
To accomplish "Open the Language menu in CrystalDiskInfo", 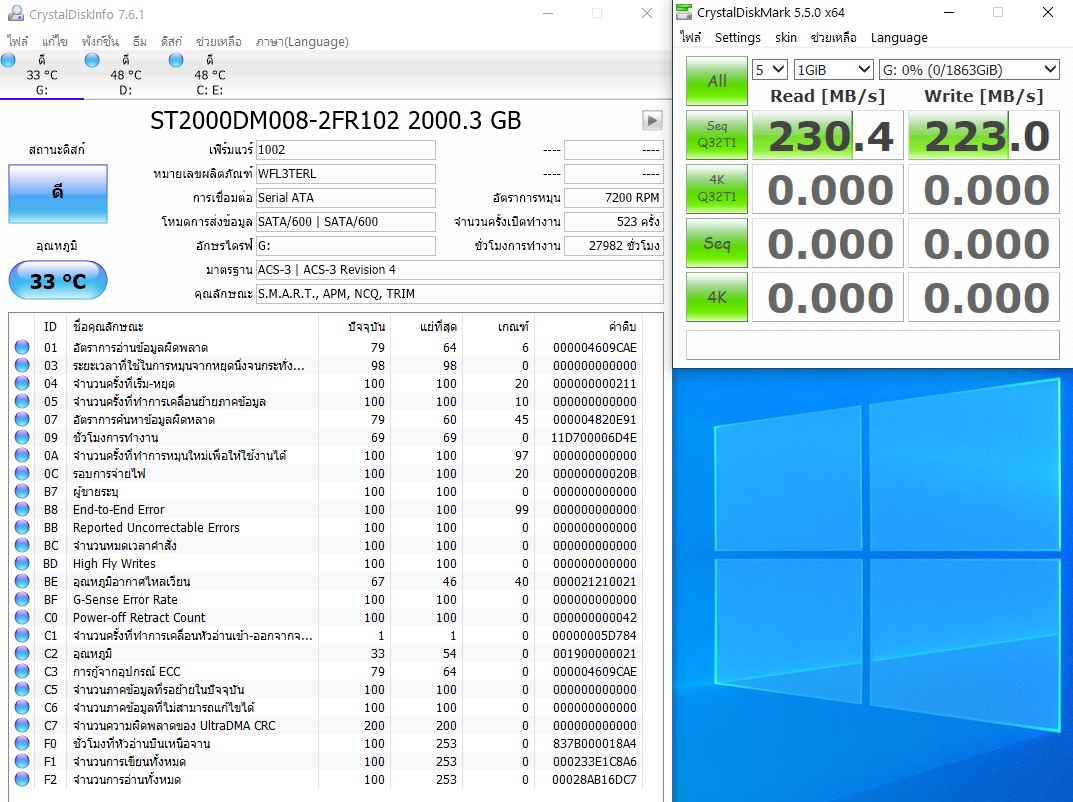I will click(x=302, y=42).
